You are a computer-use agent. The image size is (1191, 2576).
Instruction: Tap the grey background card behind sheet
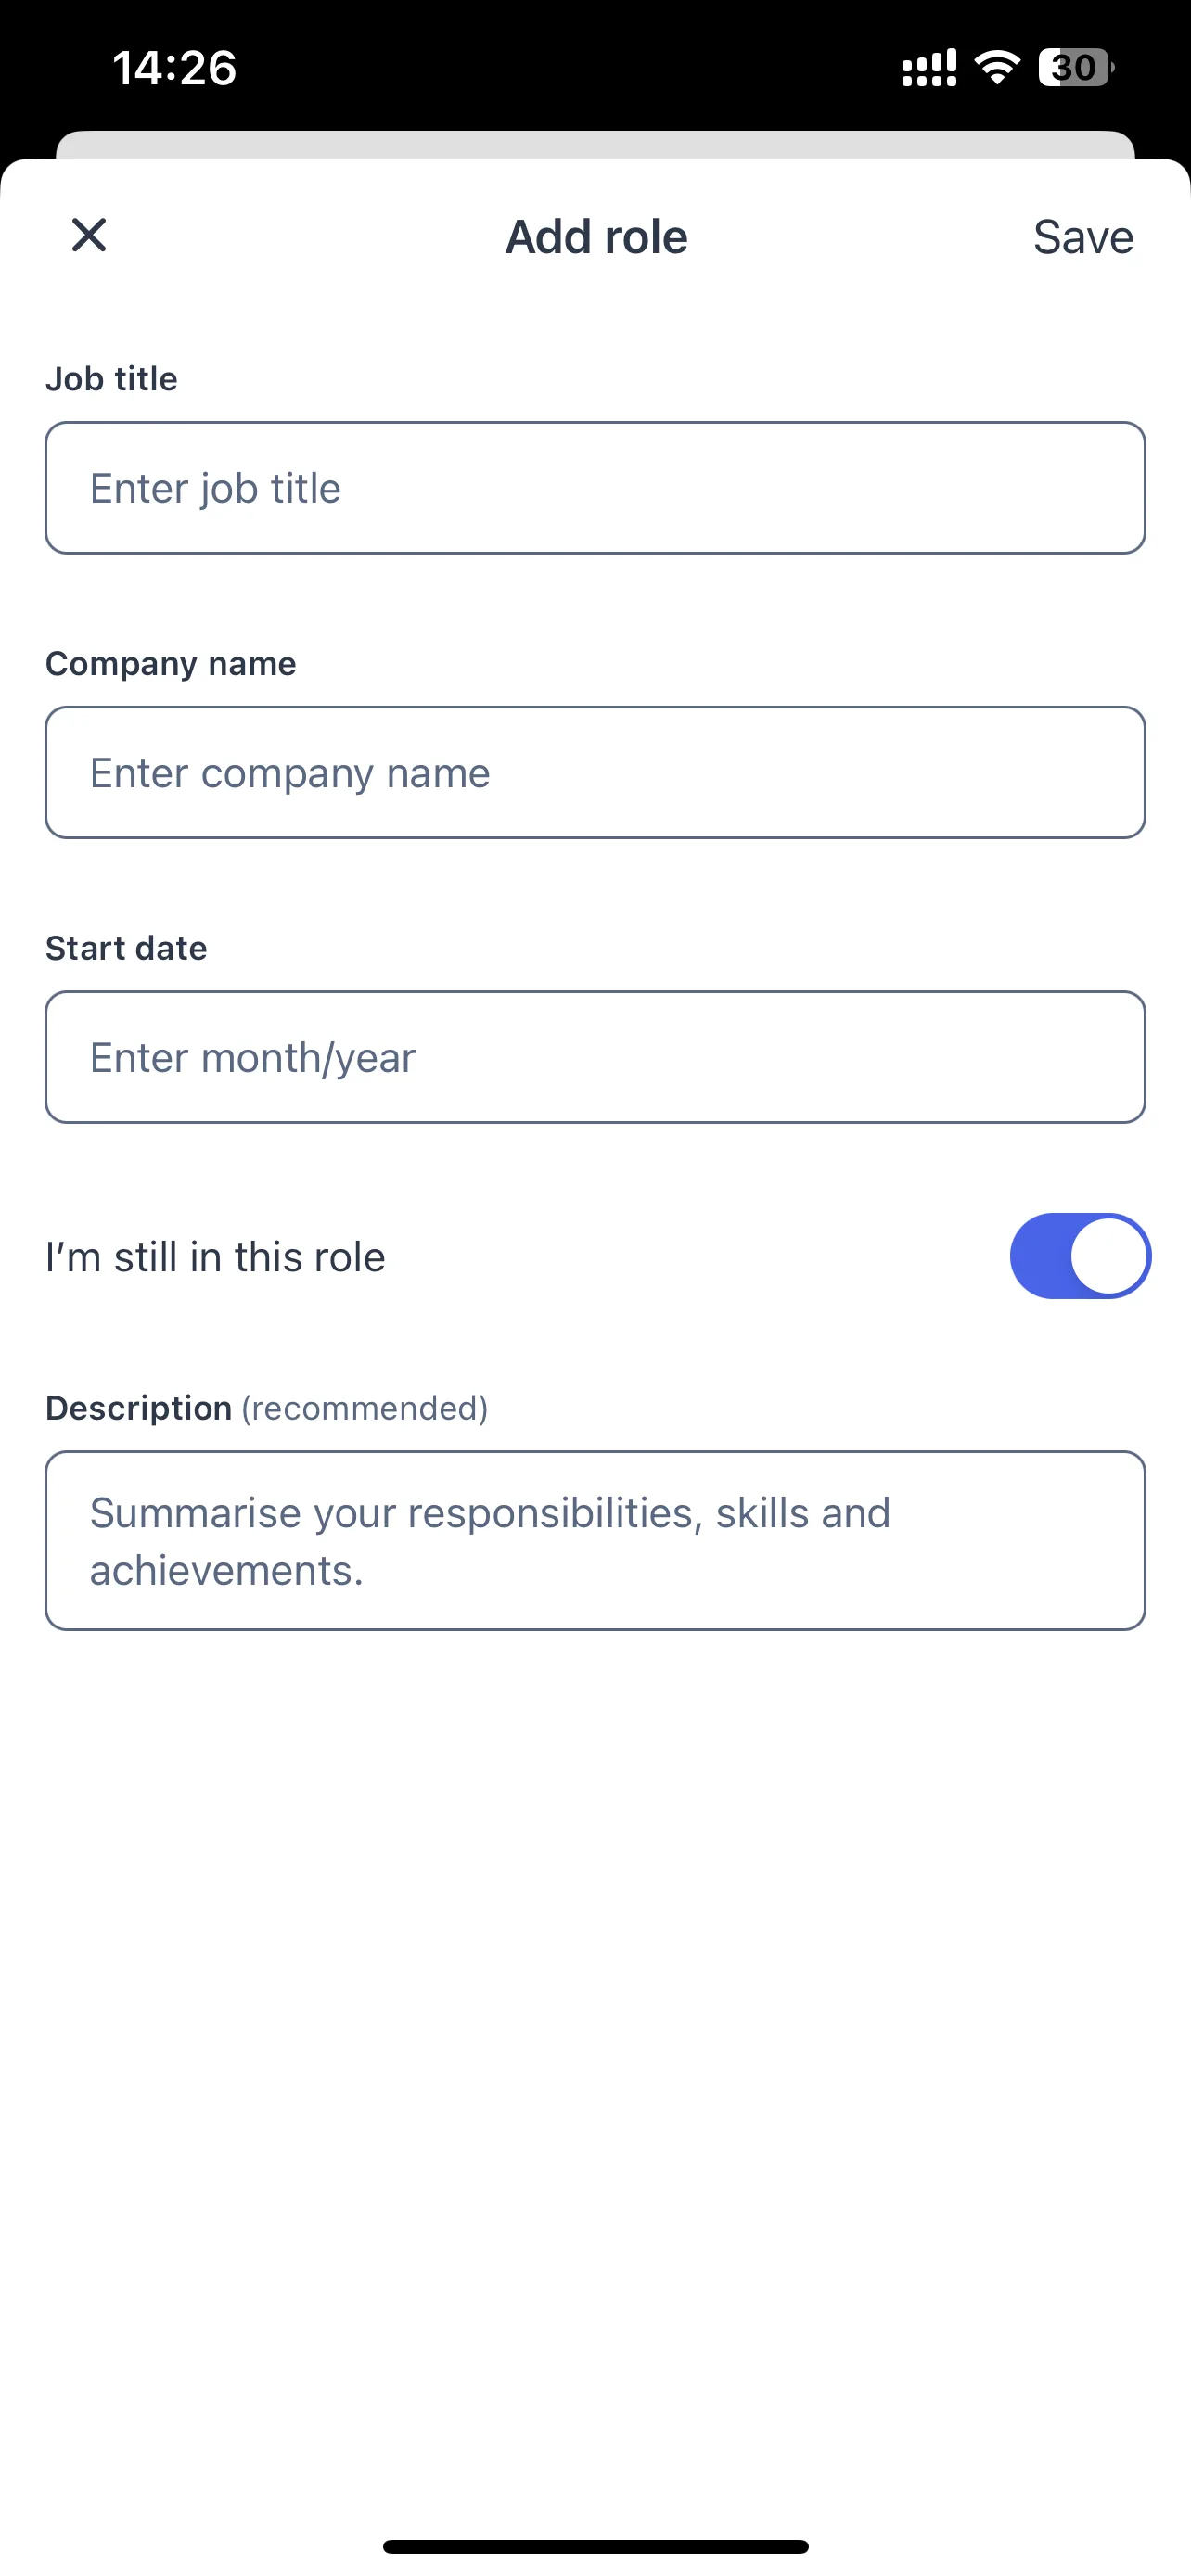pos(595,144)
